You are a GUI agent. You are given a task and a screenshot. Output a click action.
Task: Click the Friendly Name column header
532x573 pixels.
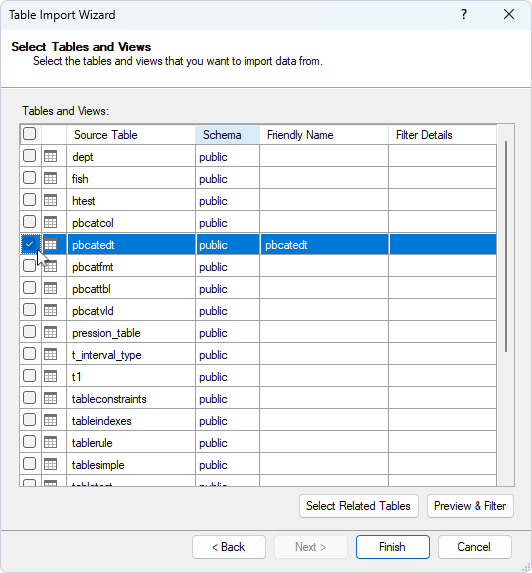tap(324, 135)
